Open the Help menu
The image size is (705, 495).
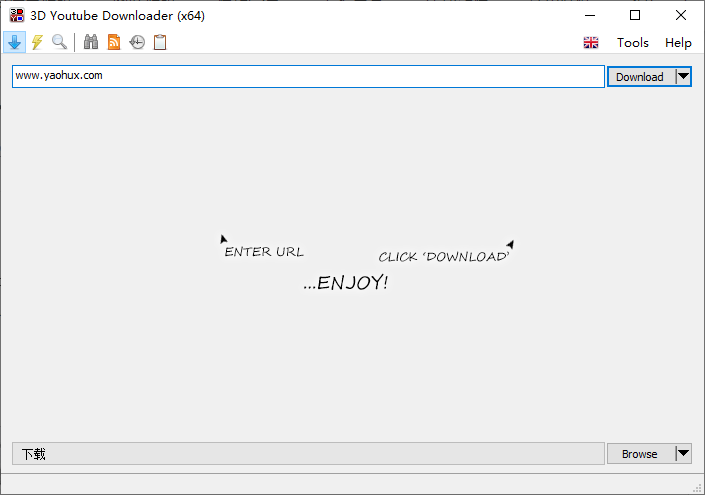coord(678,43)
